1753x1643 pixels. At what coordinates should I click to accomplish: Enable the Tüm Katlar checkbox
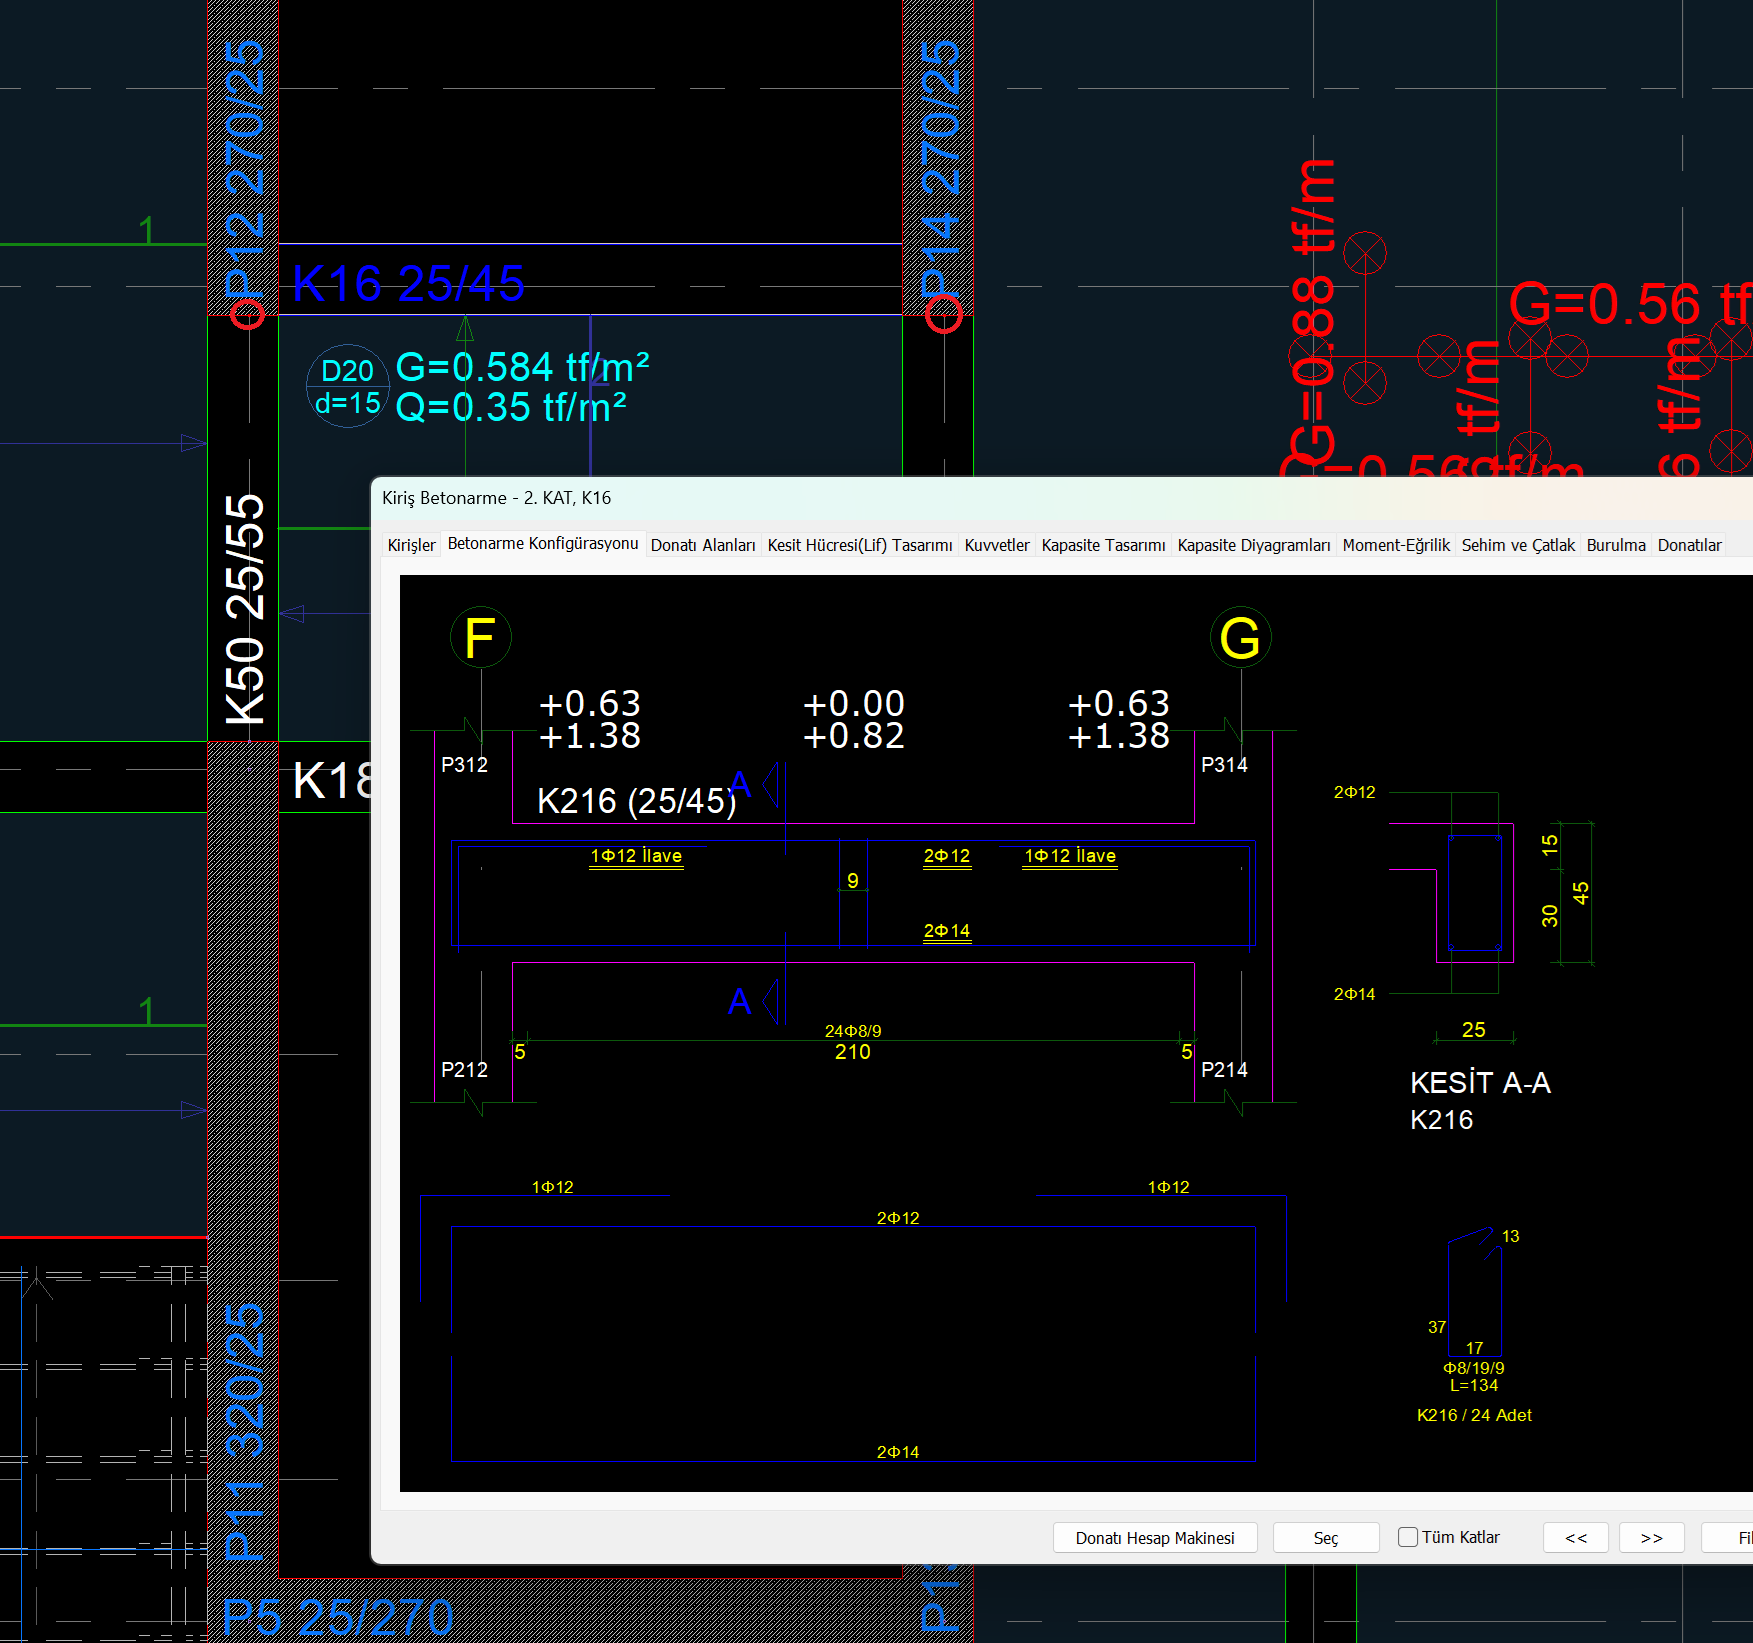coord(1408,1537)
